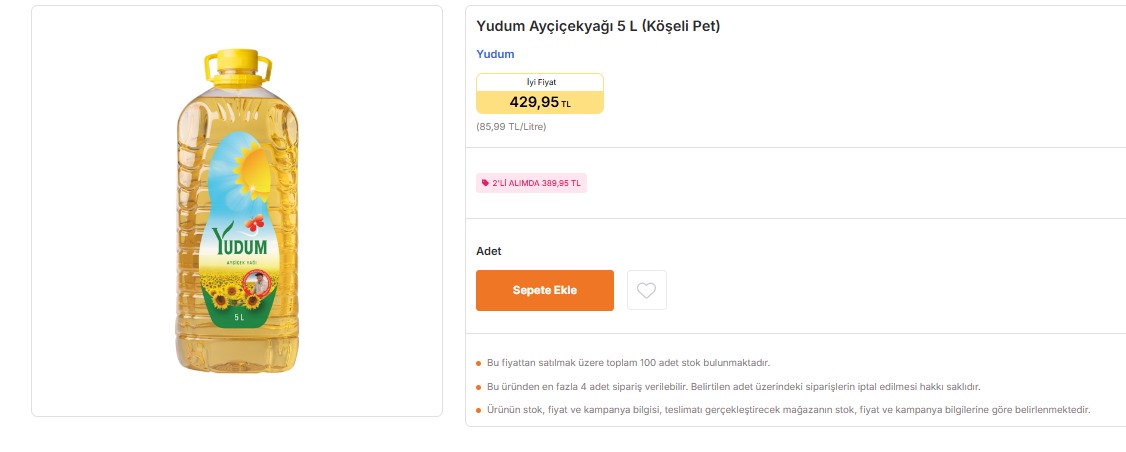Image resolution: width=1126 pixels, height=452 pixels.
Task: Open the product bottle image
Action: pyautogui.click(x=238, y=210)
